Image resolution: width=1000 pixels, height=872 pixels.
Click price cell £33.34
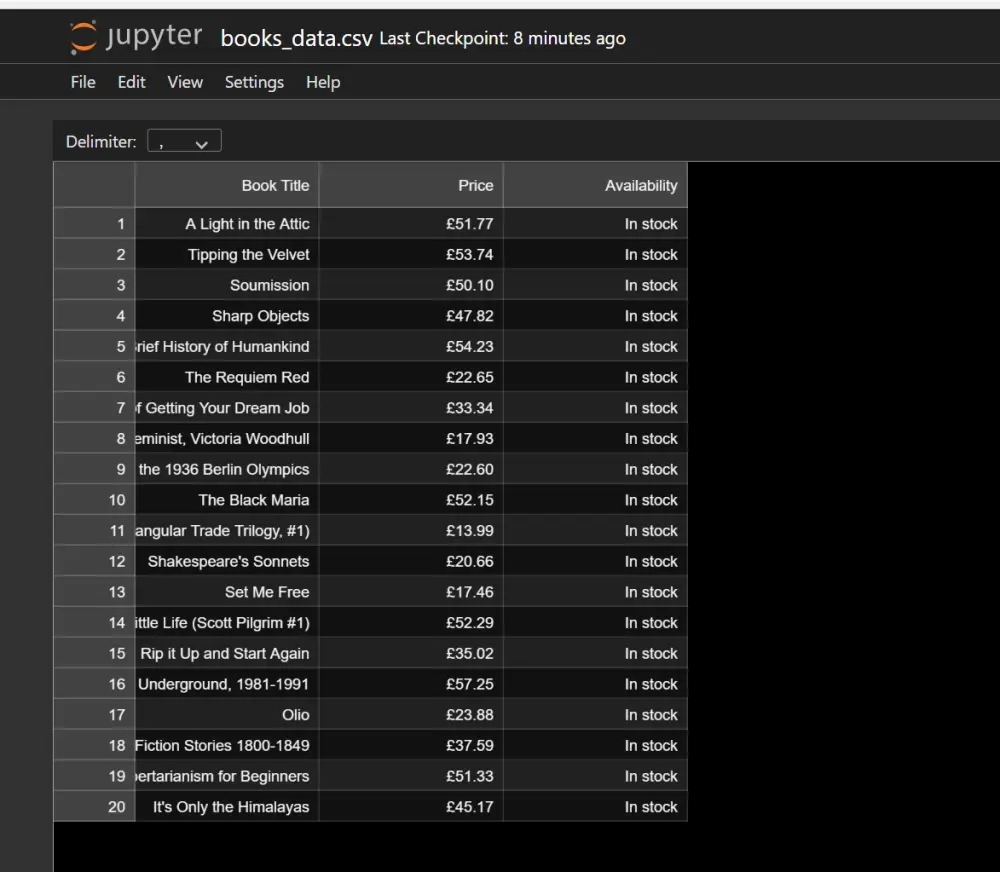click(x=411, y=408)
